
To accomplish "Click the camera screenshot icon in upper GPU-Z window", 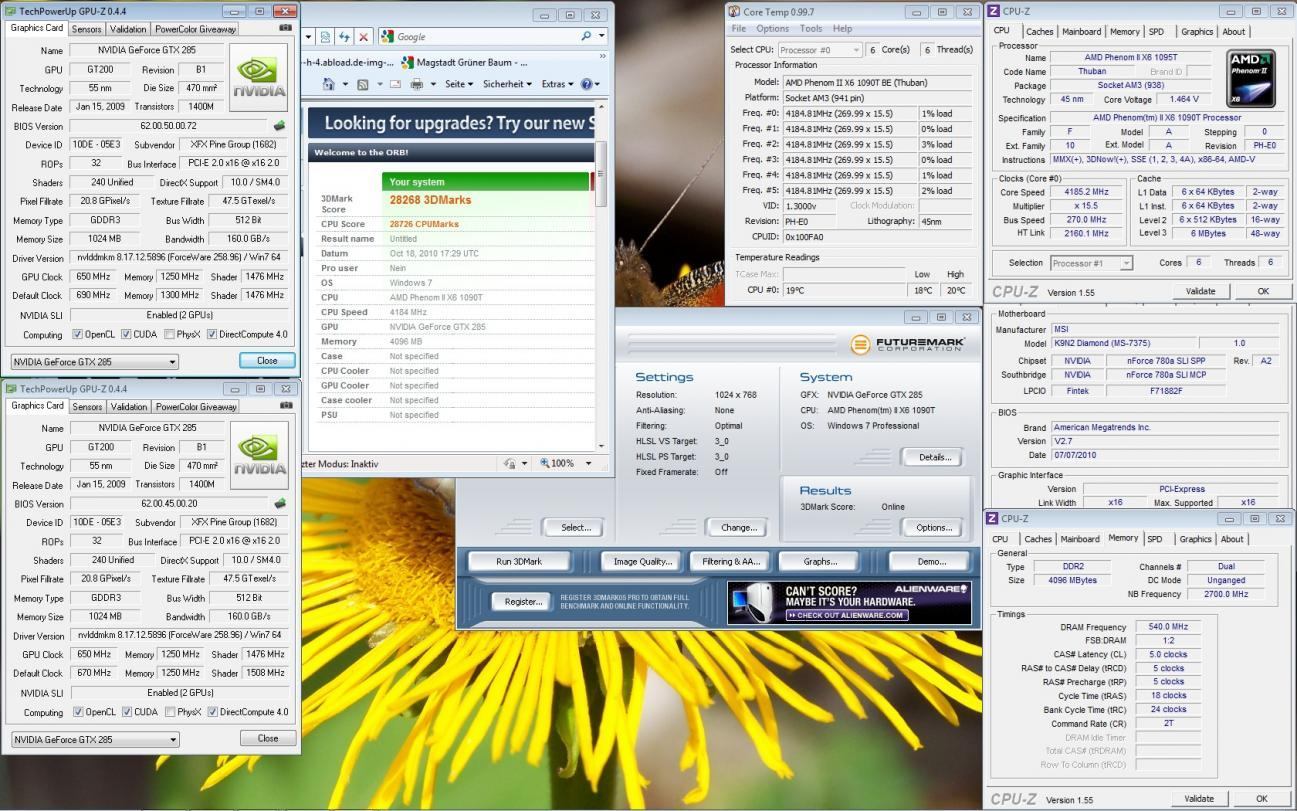I will point(286,28).
